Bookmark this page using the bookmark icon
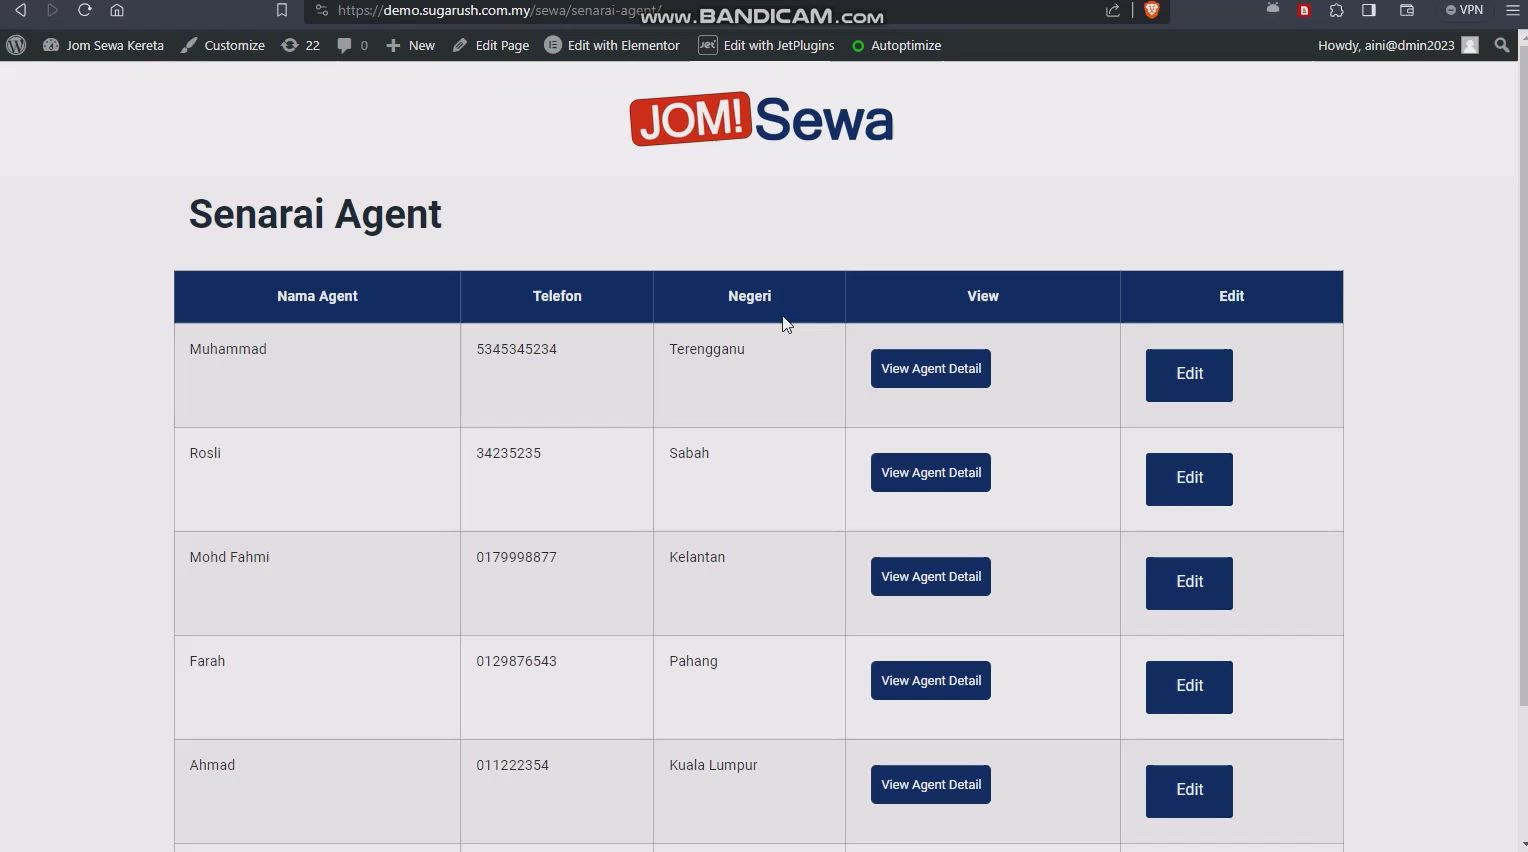The image size is (1528, 852). pos(281,11)
